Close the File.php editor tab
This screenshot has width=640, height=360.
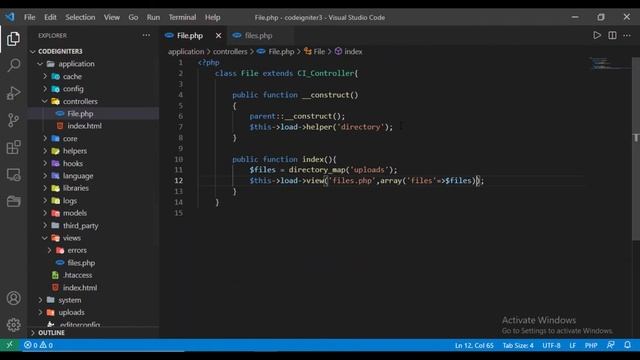tap(218, 36)
